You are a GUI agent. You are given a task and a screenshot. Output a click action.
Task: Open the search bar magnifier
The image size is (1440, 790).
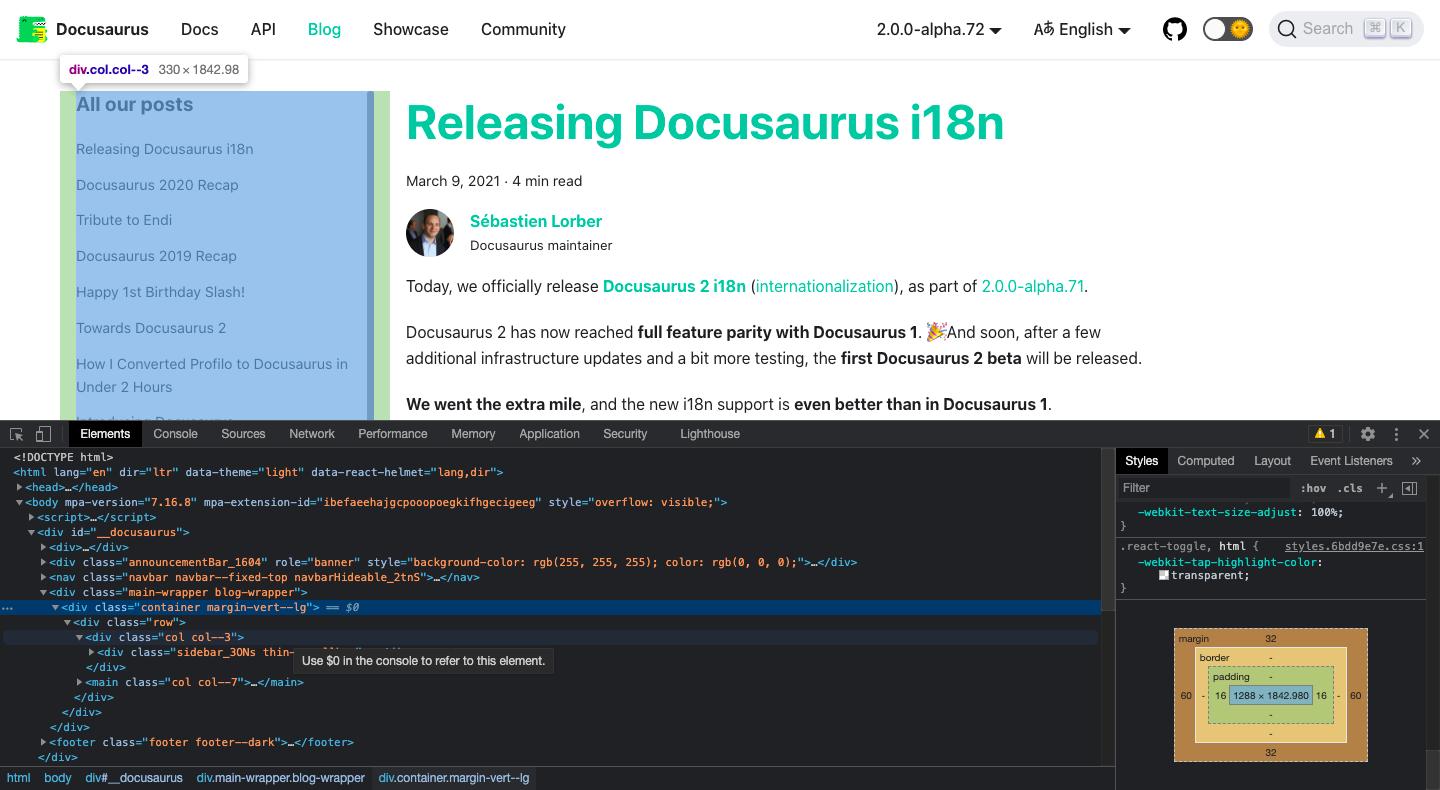(1287, 29)
